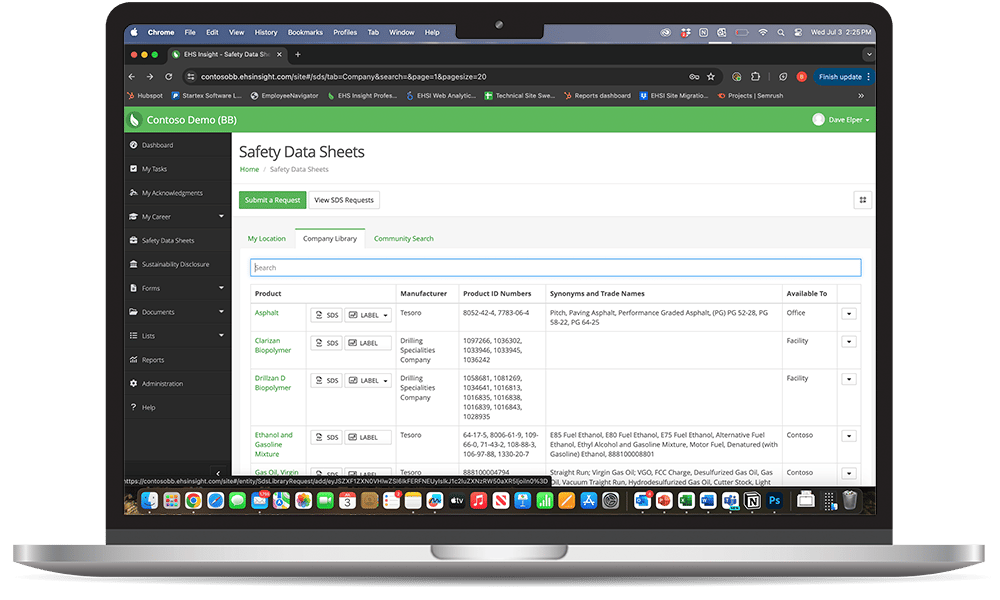The width and height of the screenshot is (1000, 600).
Task: Open row actions dropdown for Clarizan Biopolymer
Action: (x=849, y=342)
